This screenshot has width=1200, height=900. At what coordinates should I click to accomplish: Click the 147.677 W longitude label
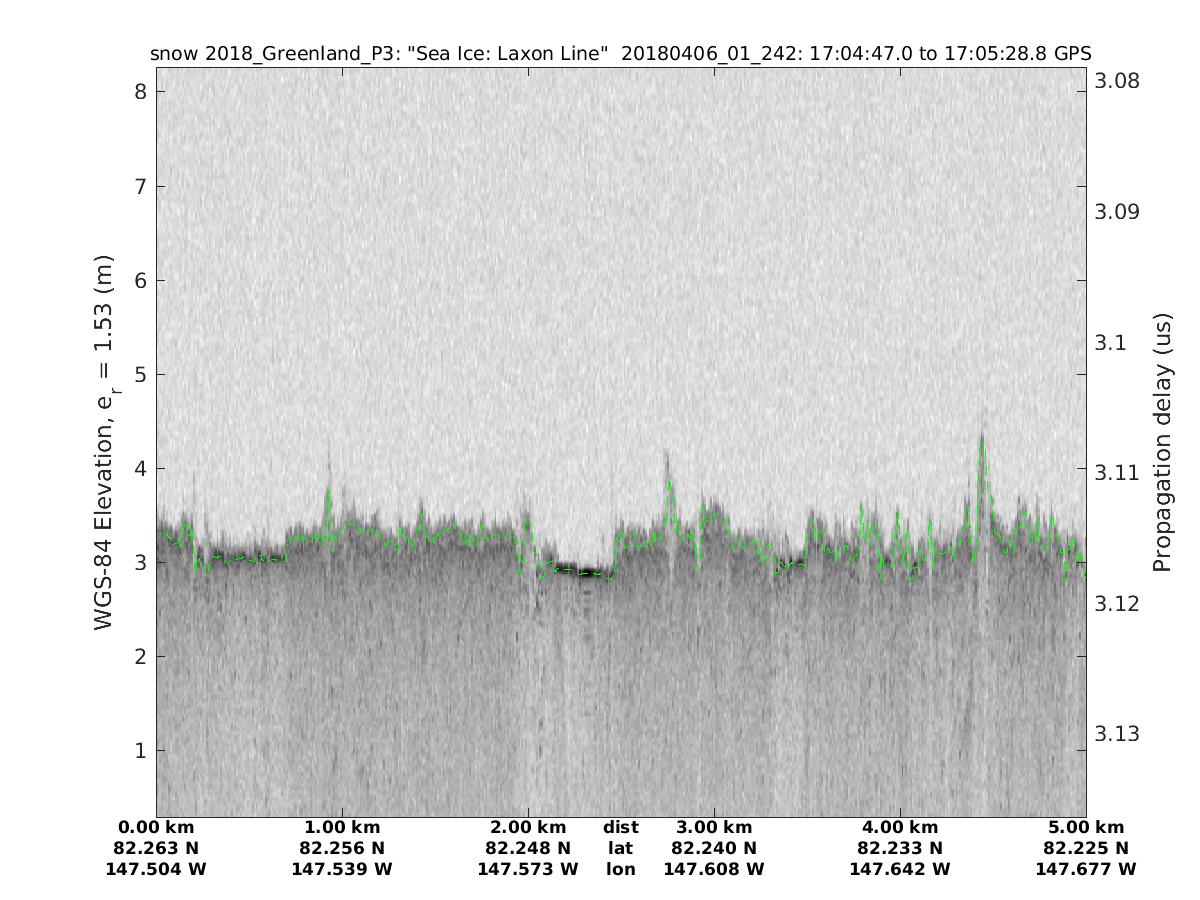click(1086, 870)
